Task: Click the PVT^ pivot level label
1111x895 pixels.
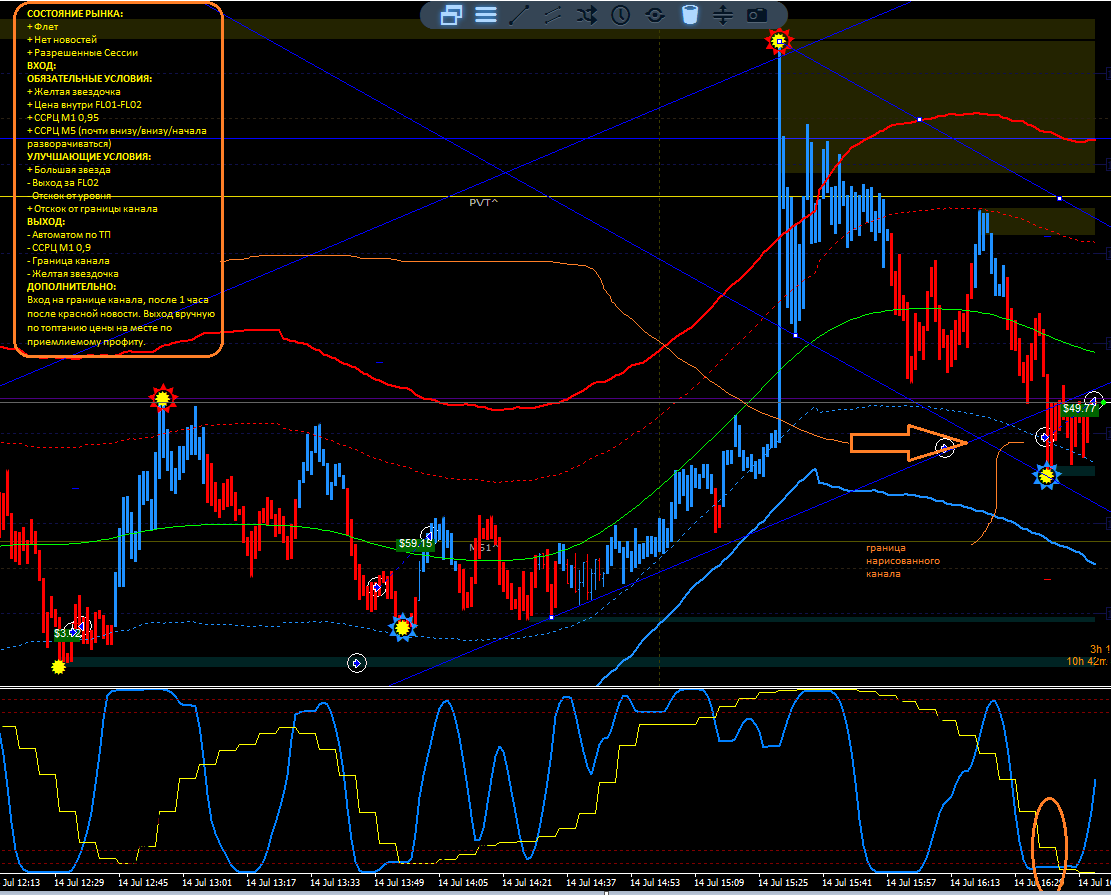Action: tap(484, 203)
